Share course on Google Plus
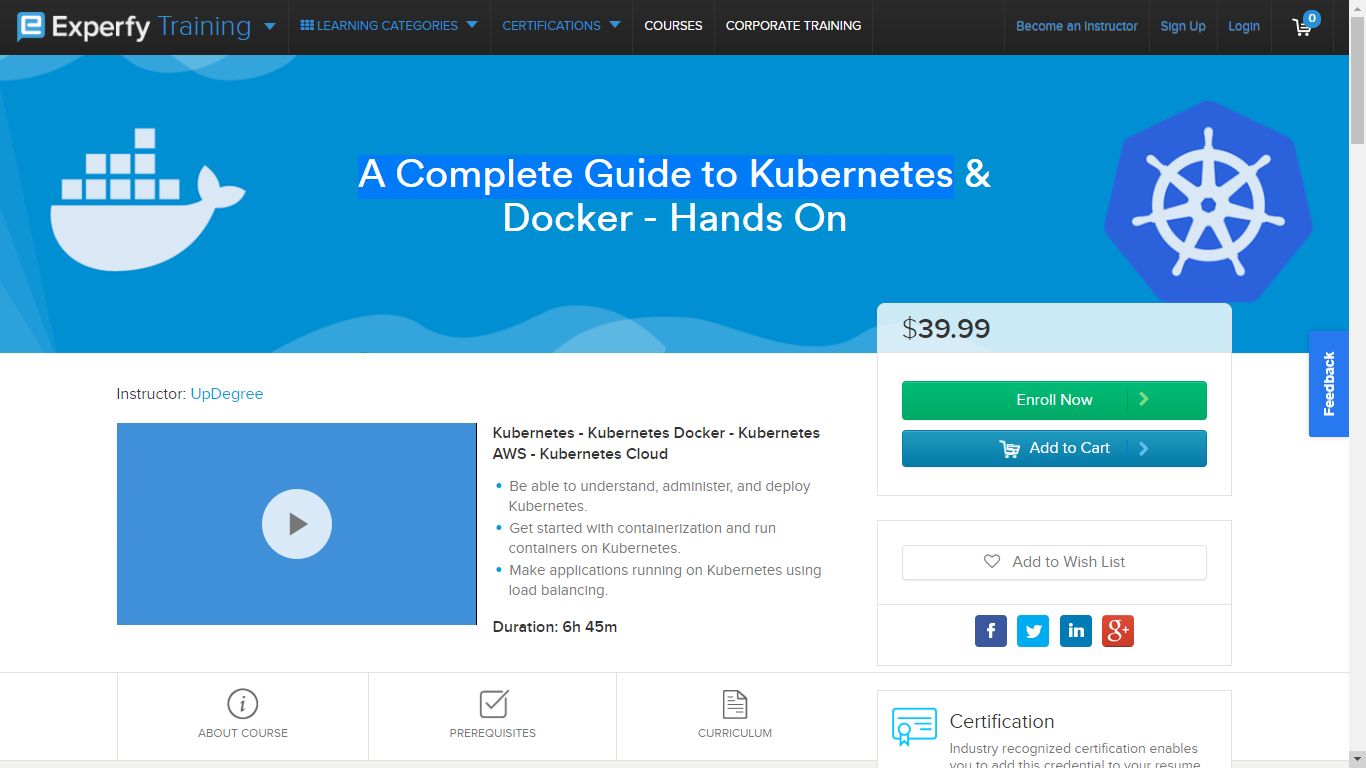This screenshot has width=1366, height=768. click(x=1118, y=631)
